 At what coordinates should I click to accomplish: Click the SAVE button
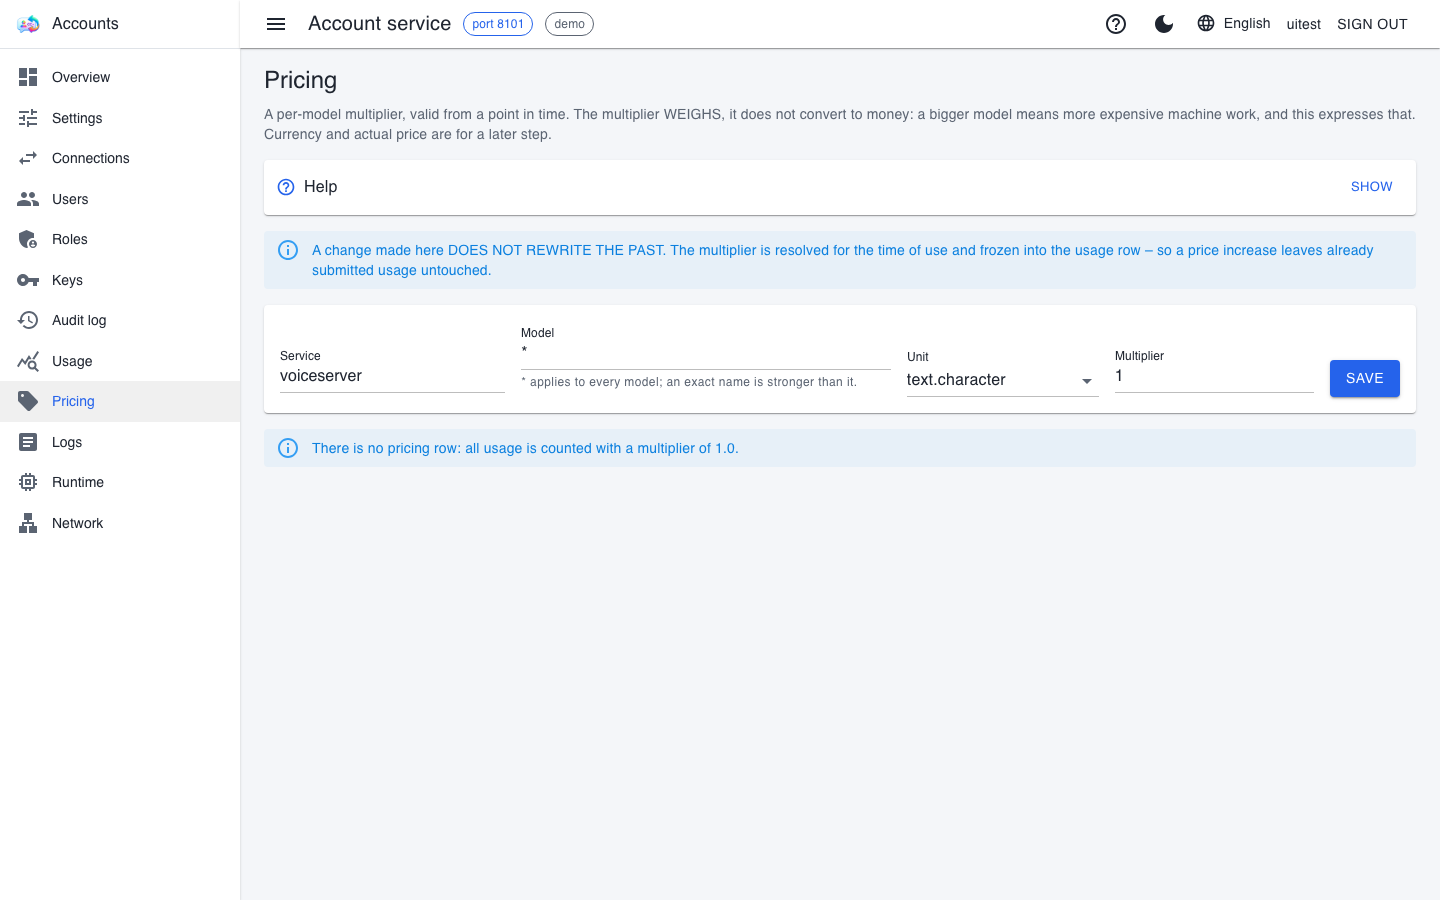click(x=1365, y=378)
